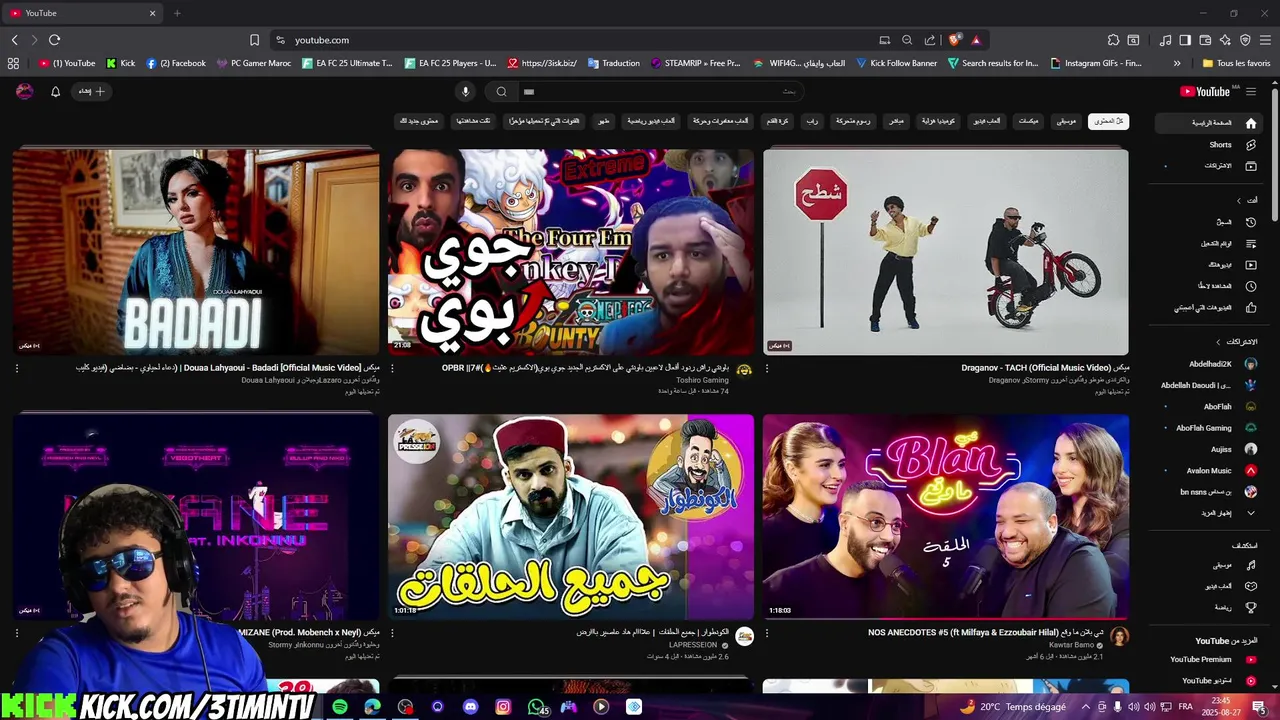The width and height of the screenshot is (1280, 720).
Task: Open the browser main menu icon
Action: click(1266, 40)
